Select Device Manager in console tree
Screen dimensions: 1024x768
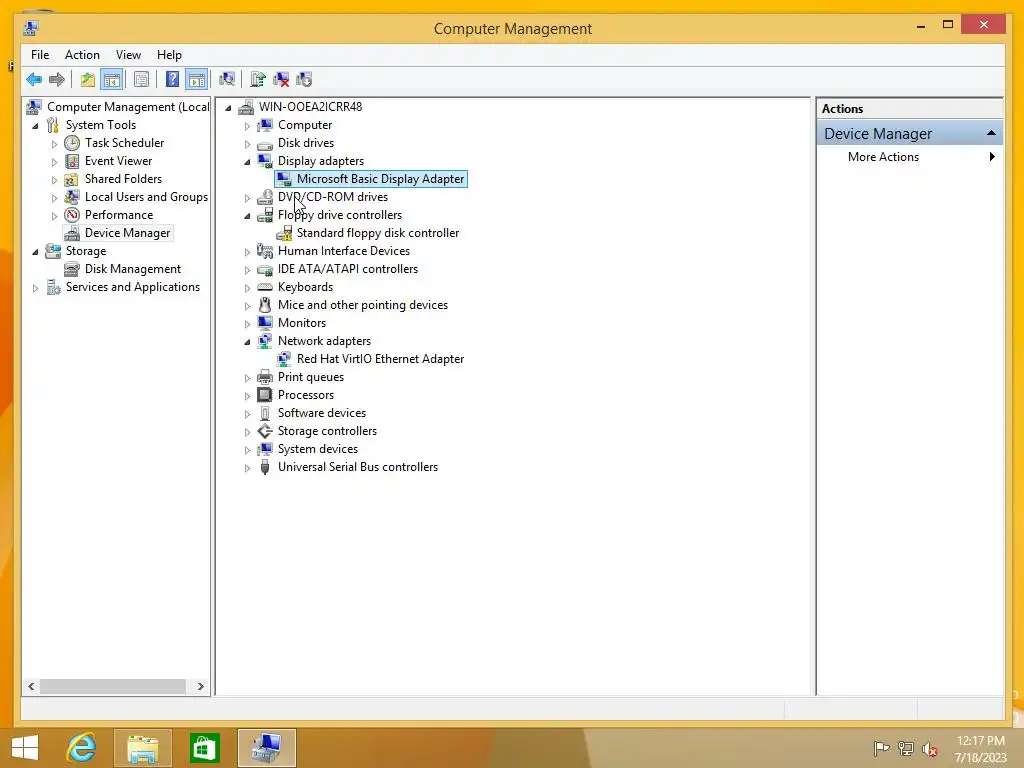click(x=127, y=232)
